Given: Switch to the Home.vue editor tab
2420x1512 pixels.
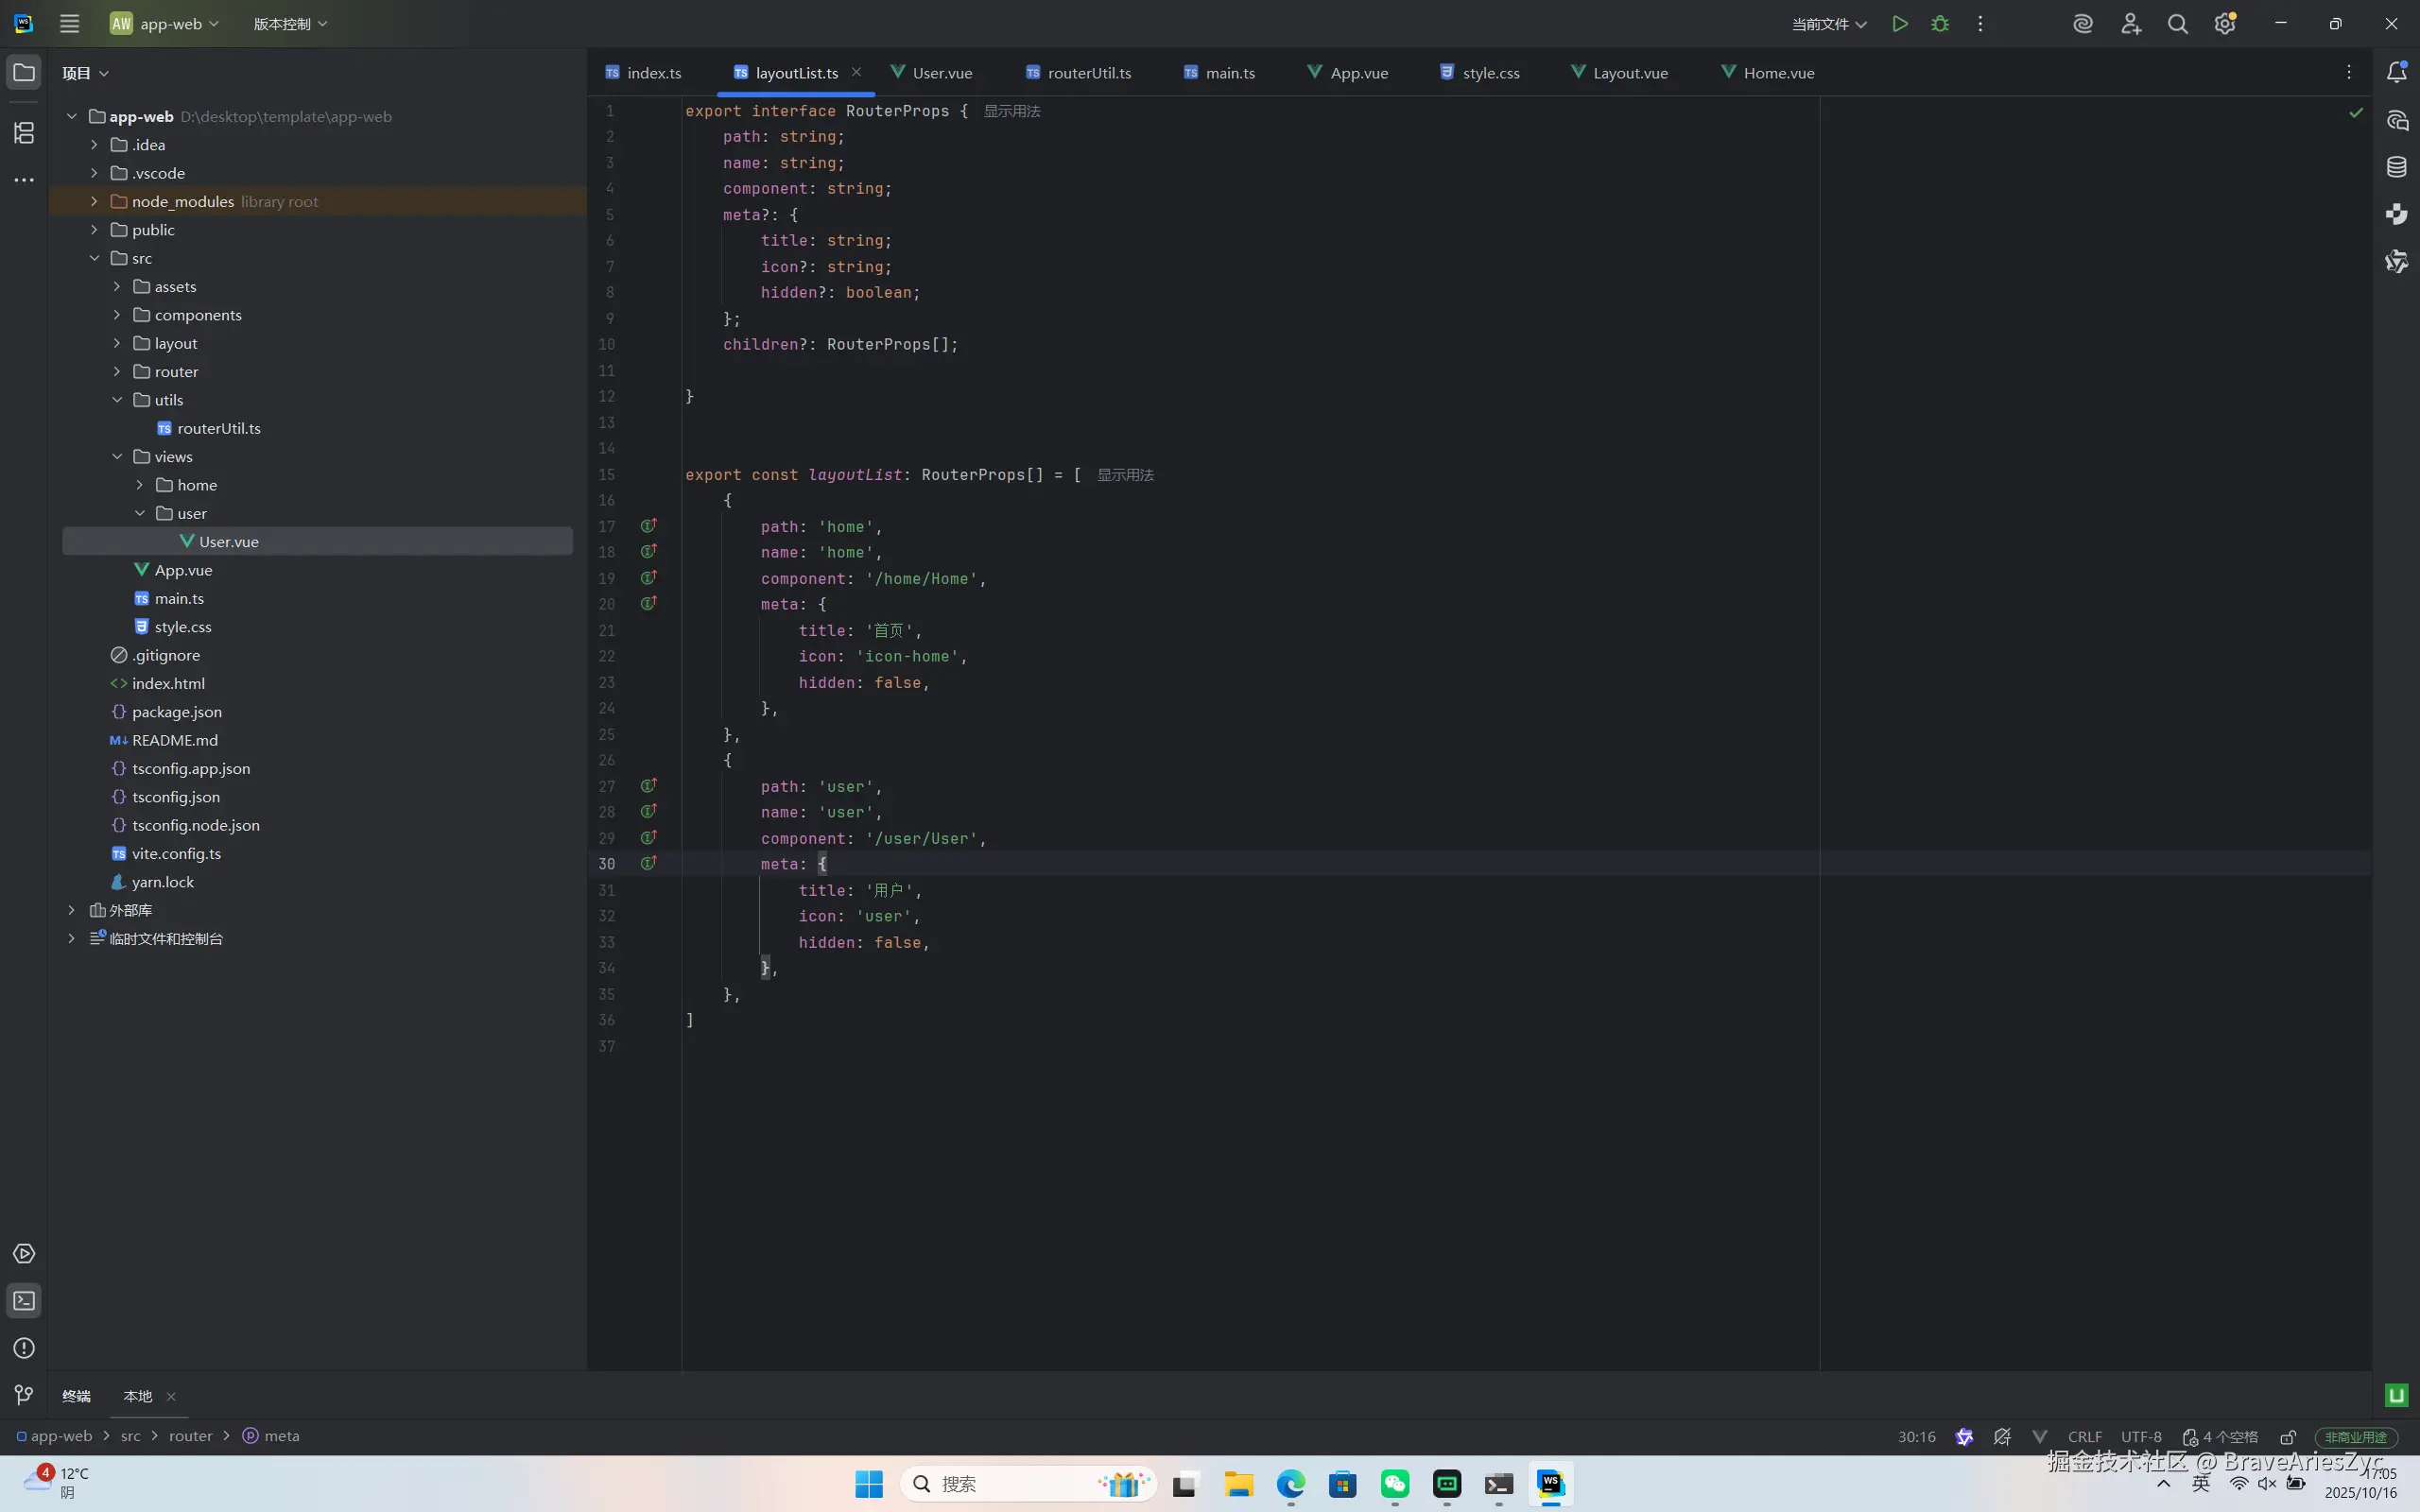Looking at the screenshot, I should pos(1777,73).
